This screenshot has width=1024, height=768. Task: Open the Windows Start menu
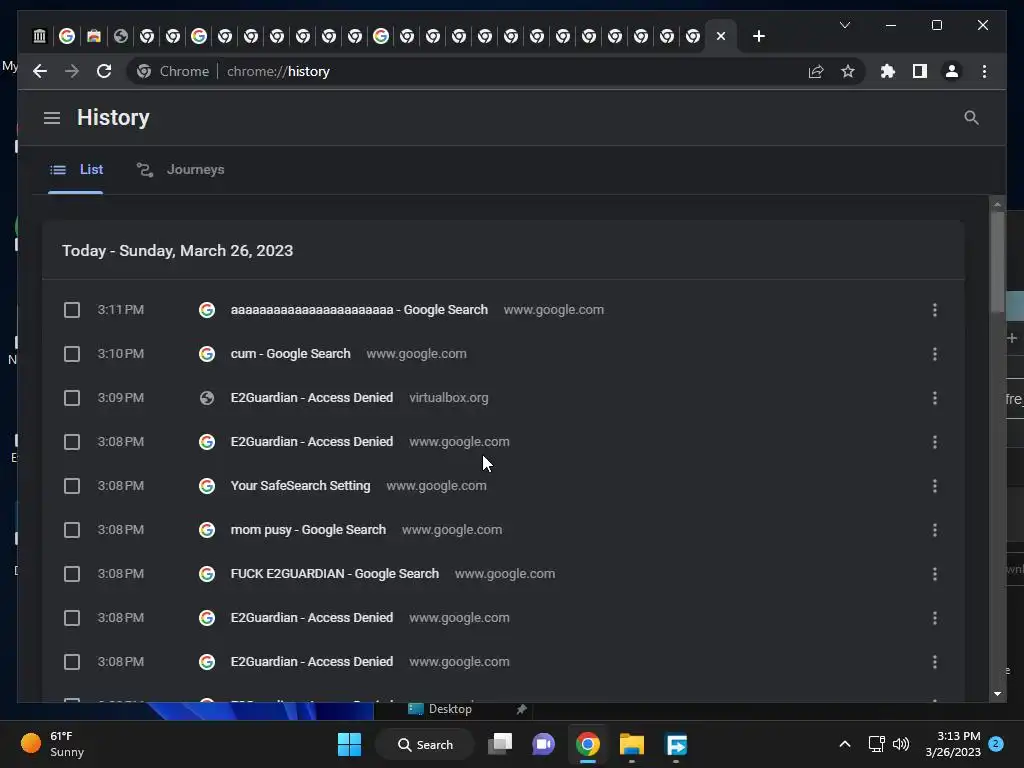[349, 744]
